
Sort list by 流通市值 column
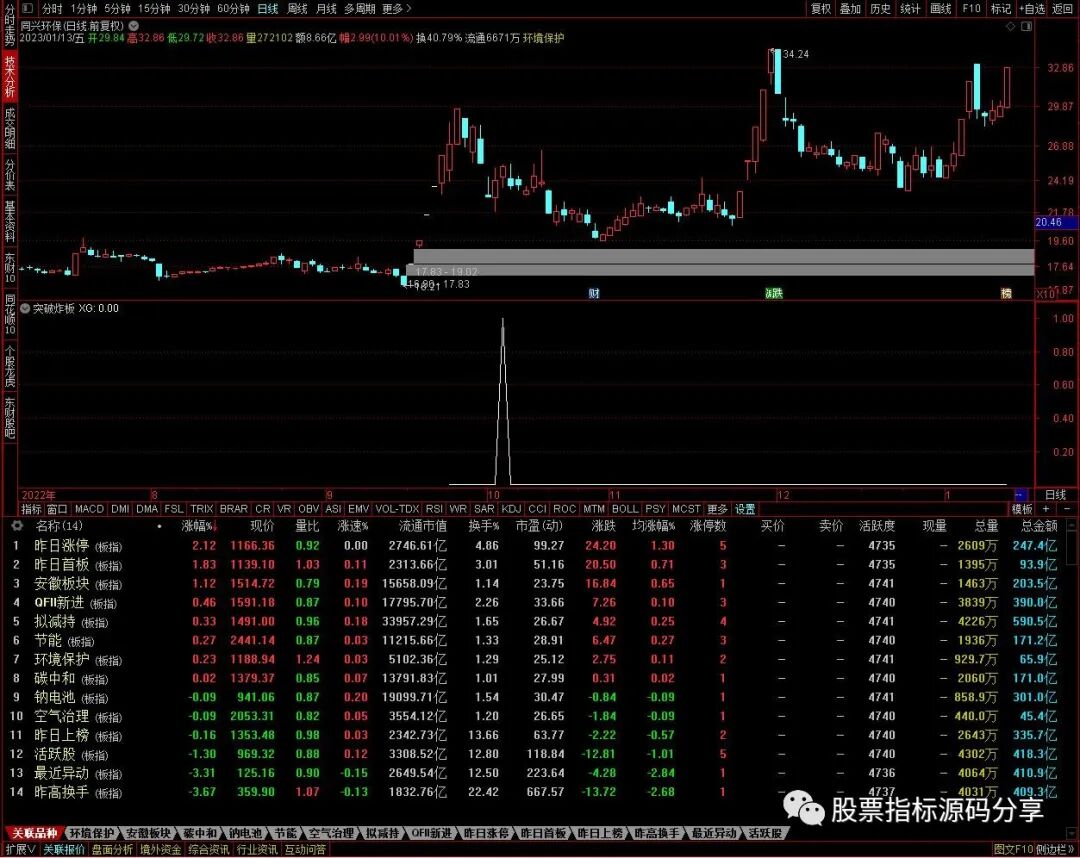click(423, 526)
